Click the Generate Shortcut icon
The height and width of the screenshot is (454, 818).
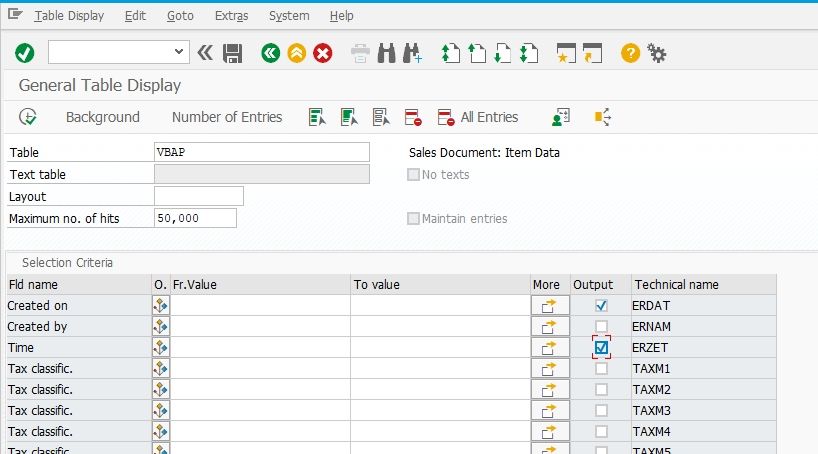pos(592,53)
